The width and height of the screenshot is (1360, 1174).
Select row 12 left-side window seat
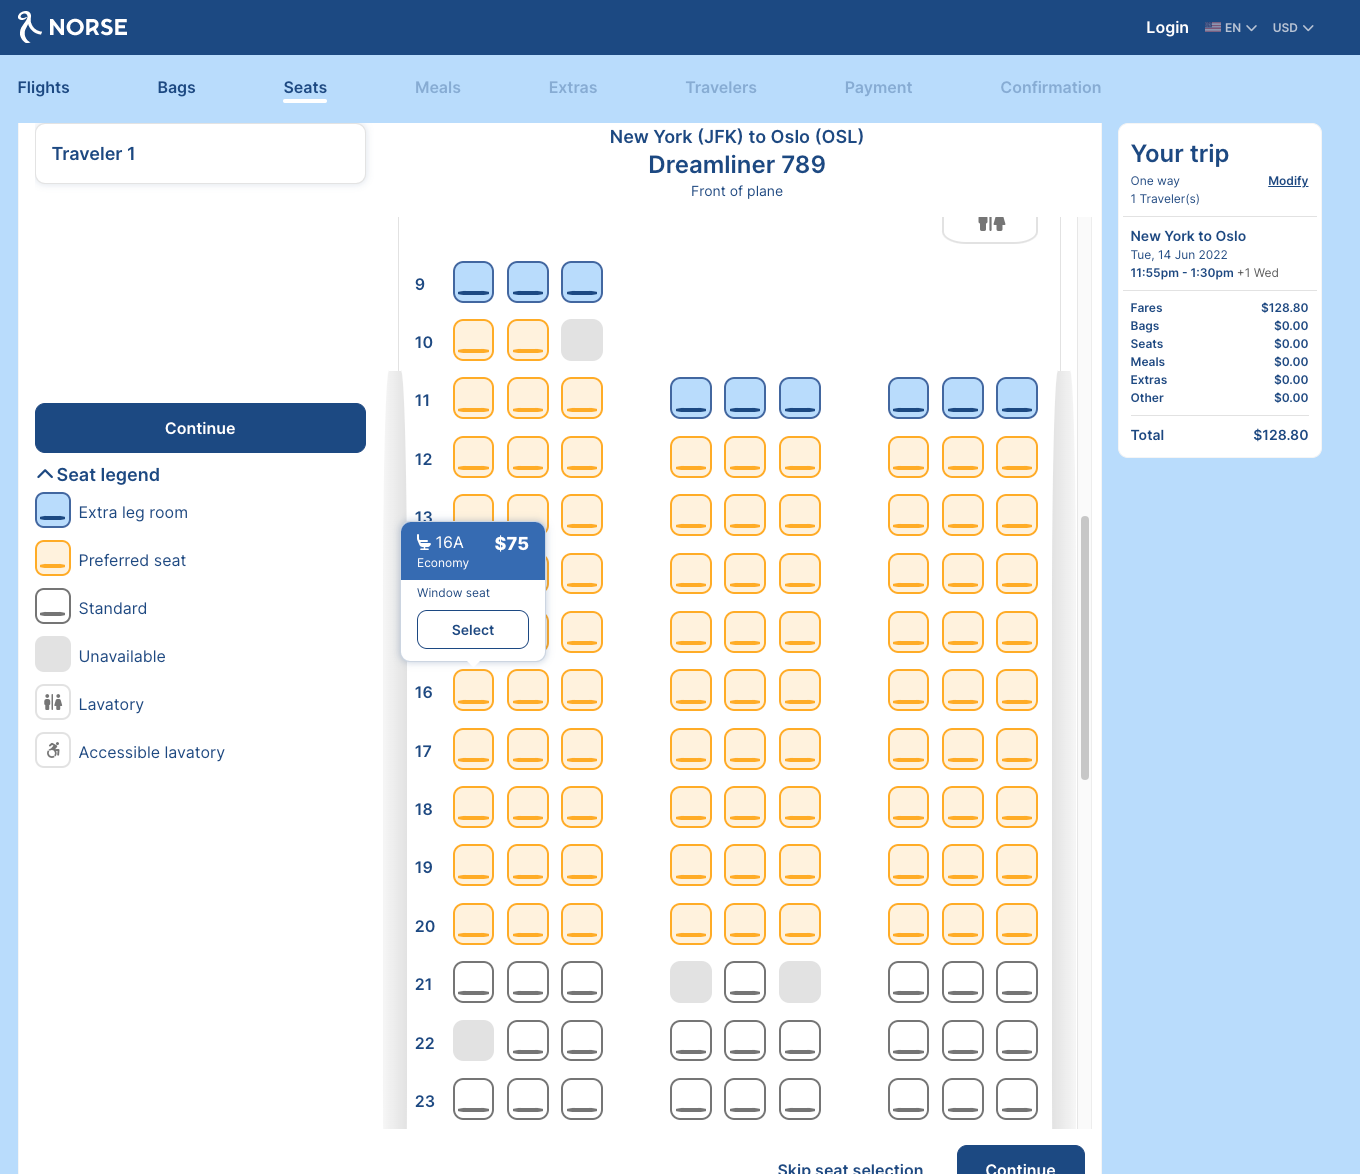[x=474, y=457]
